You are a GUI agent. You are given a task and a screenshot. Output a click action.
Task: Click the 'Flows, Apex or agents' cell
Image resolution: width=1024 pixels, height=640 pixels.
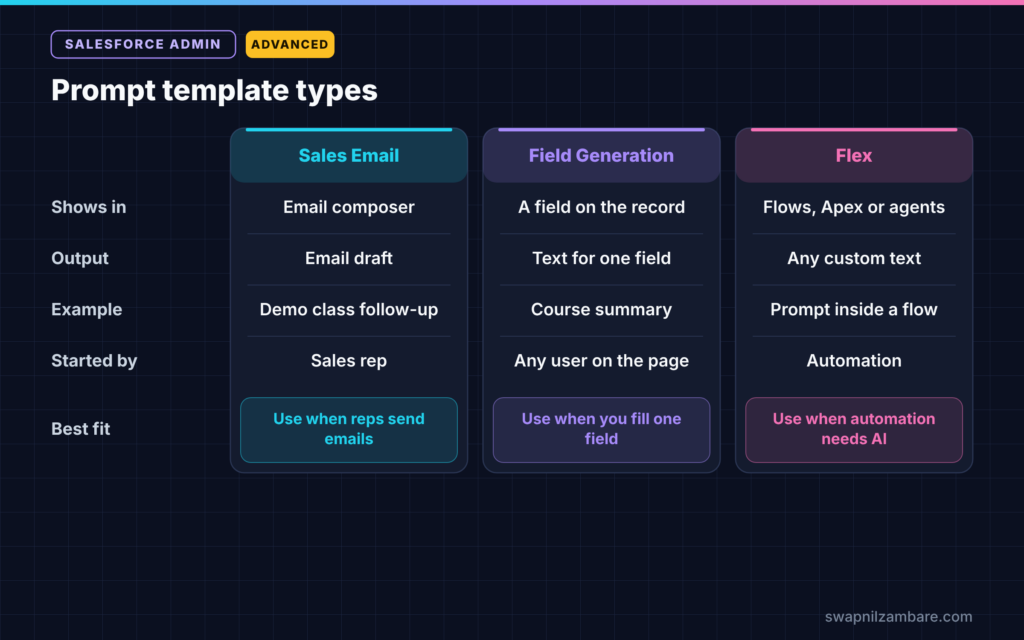coord(854,207)
